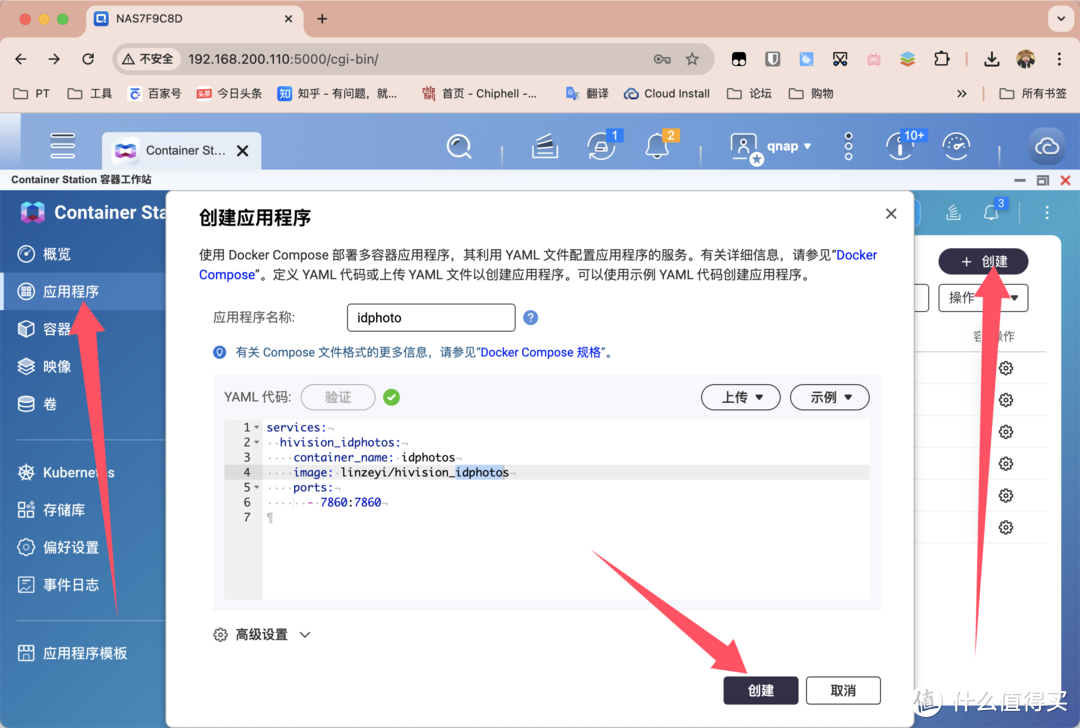The image size is (1080, 728).
Task: Click inside the 应用程序名称 idphoto input field
Action: pos(431,317)
